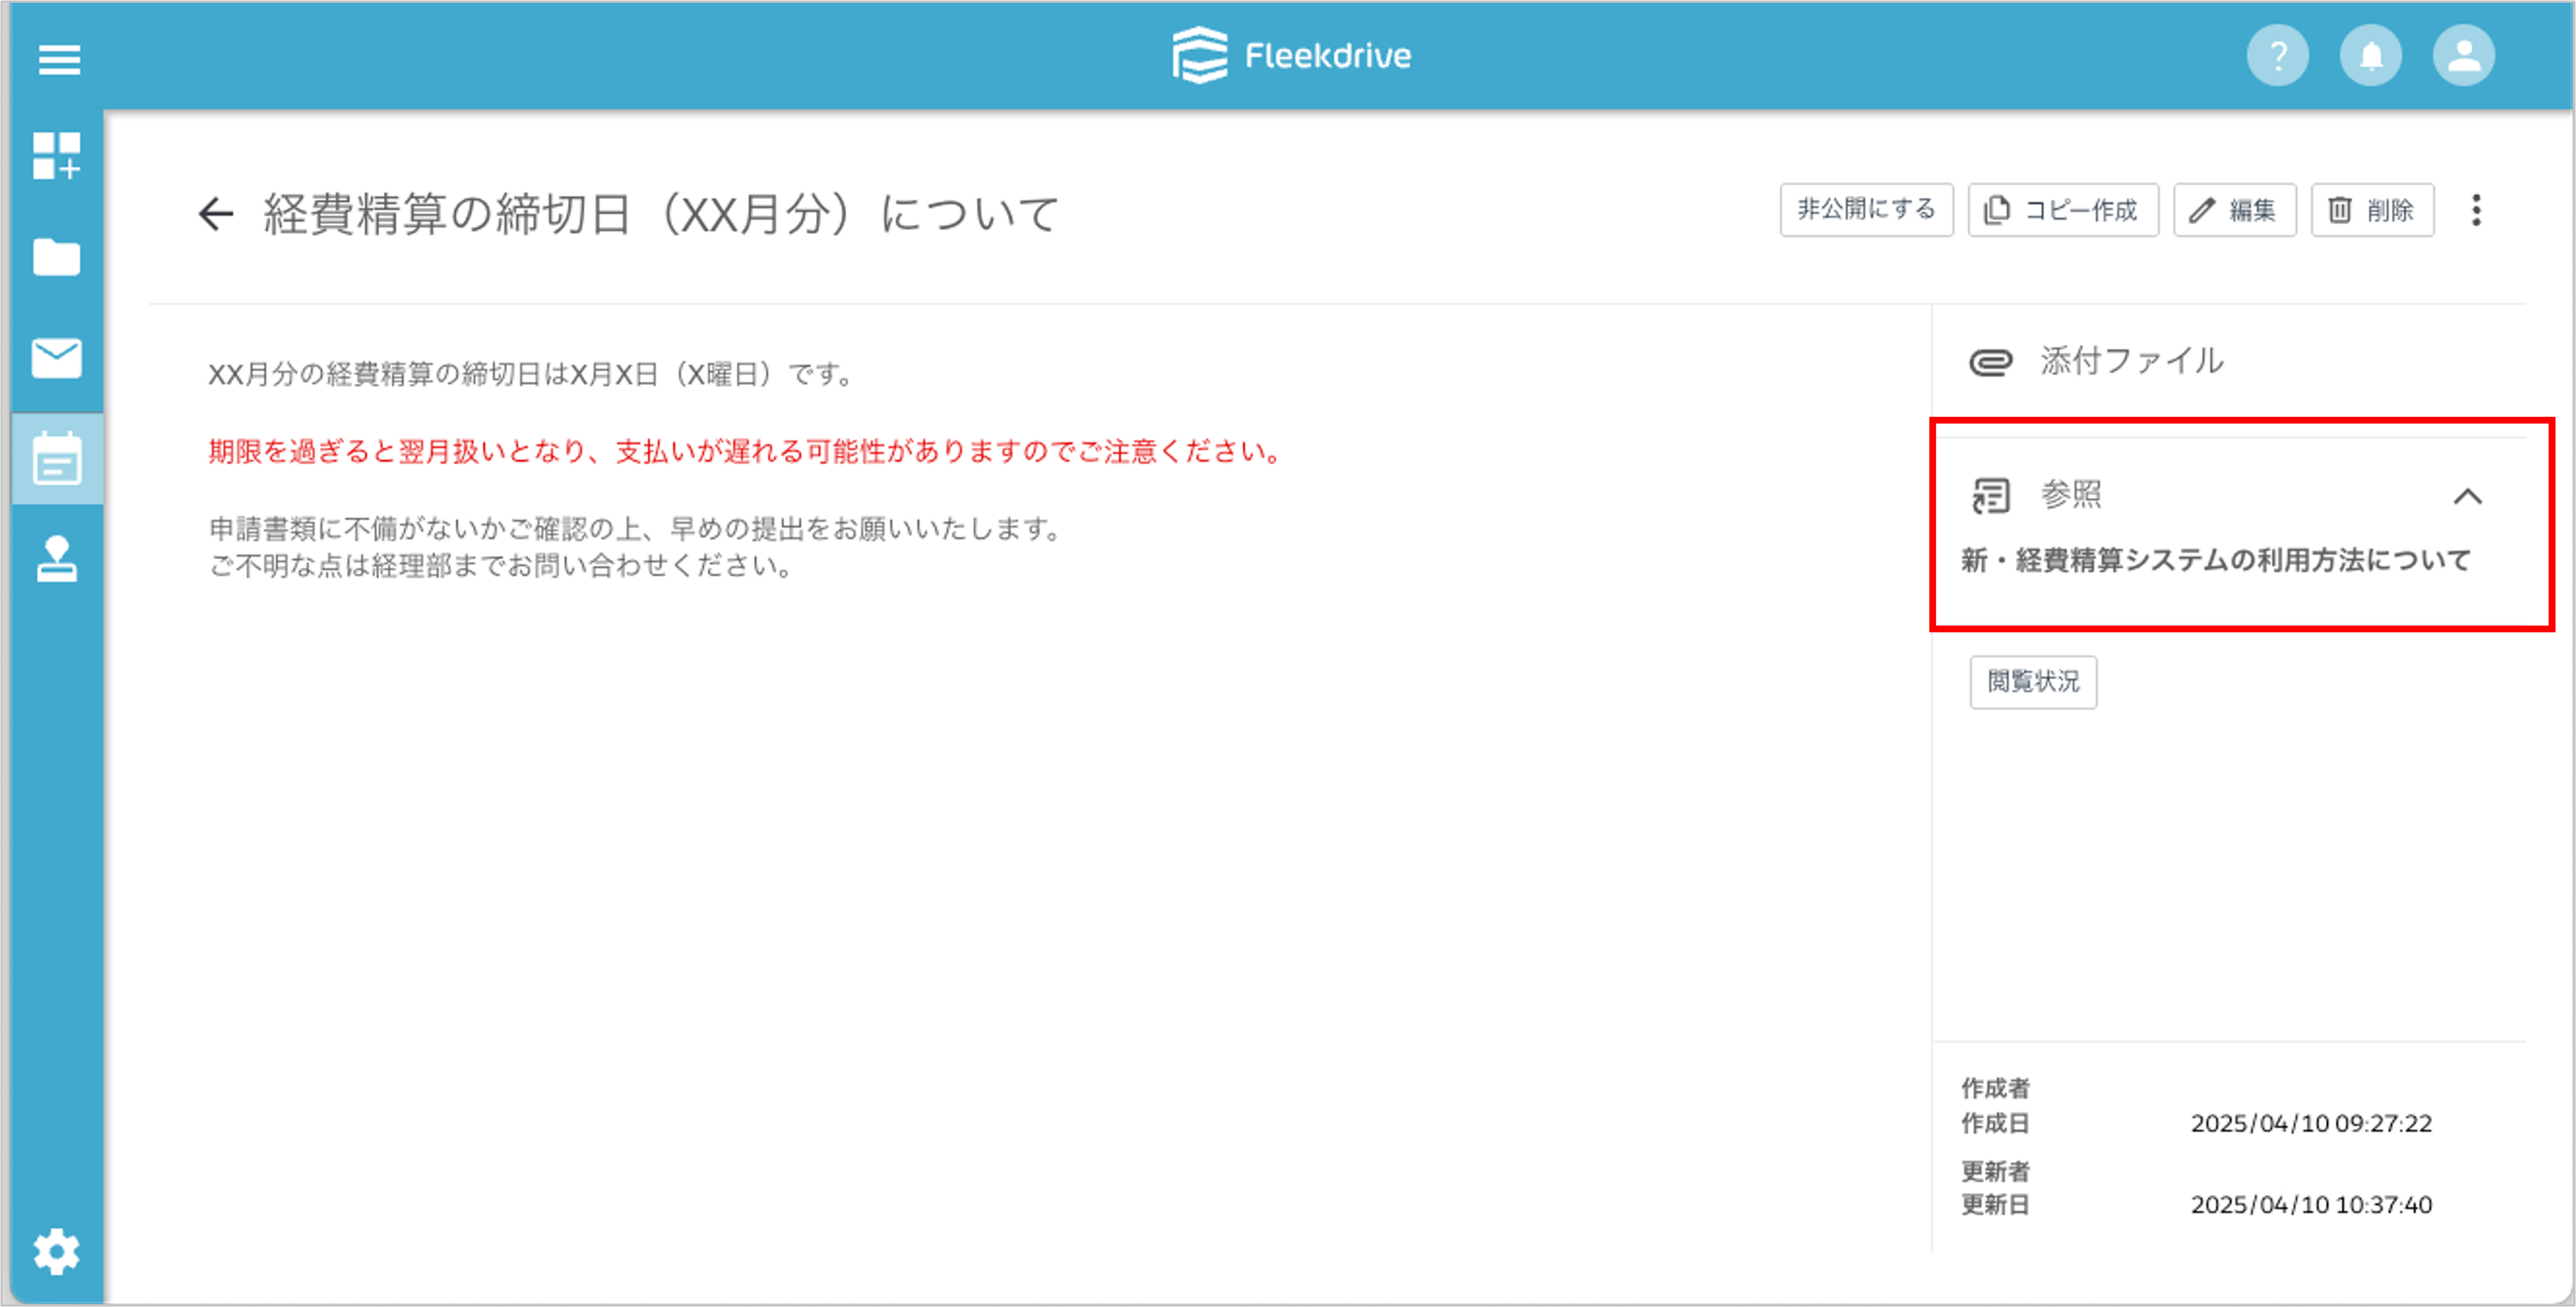Click the page title 経費精算の締切日(XX月分)について

pyautogui.click(x=660, y=214)
